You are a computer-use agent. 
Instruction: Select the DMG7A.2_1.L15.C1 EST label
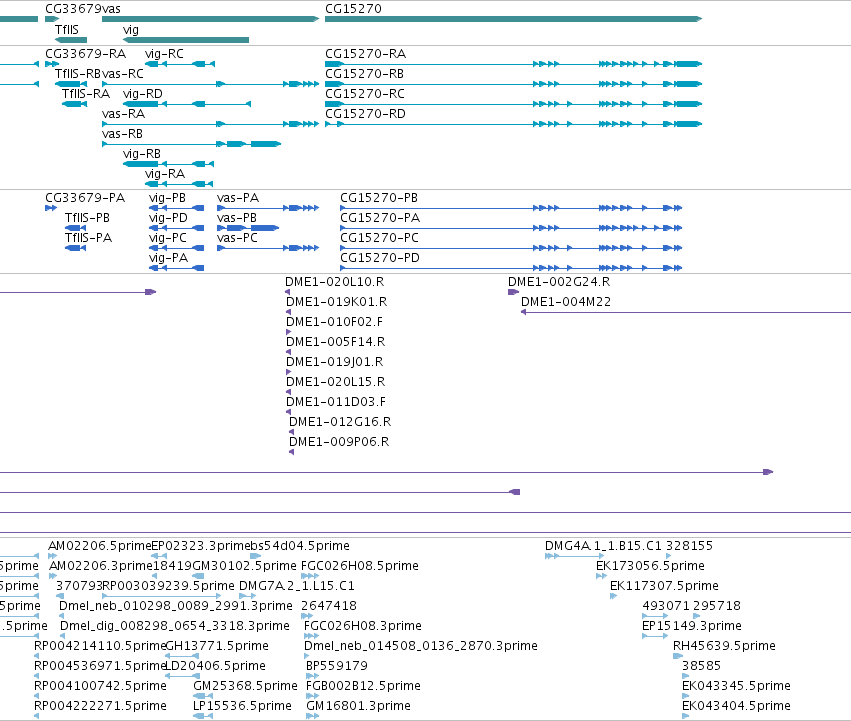(297, 586)
